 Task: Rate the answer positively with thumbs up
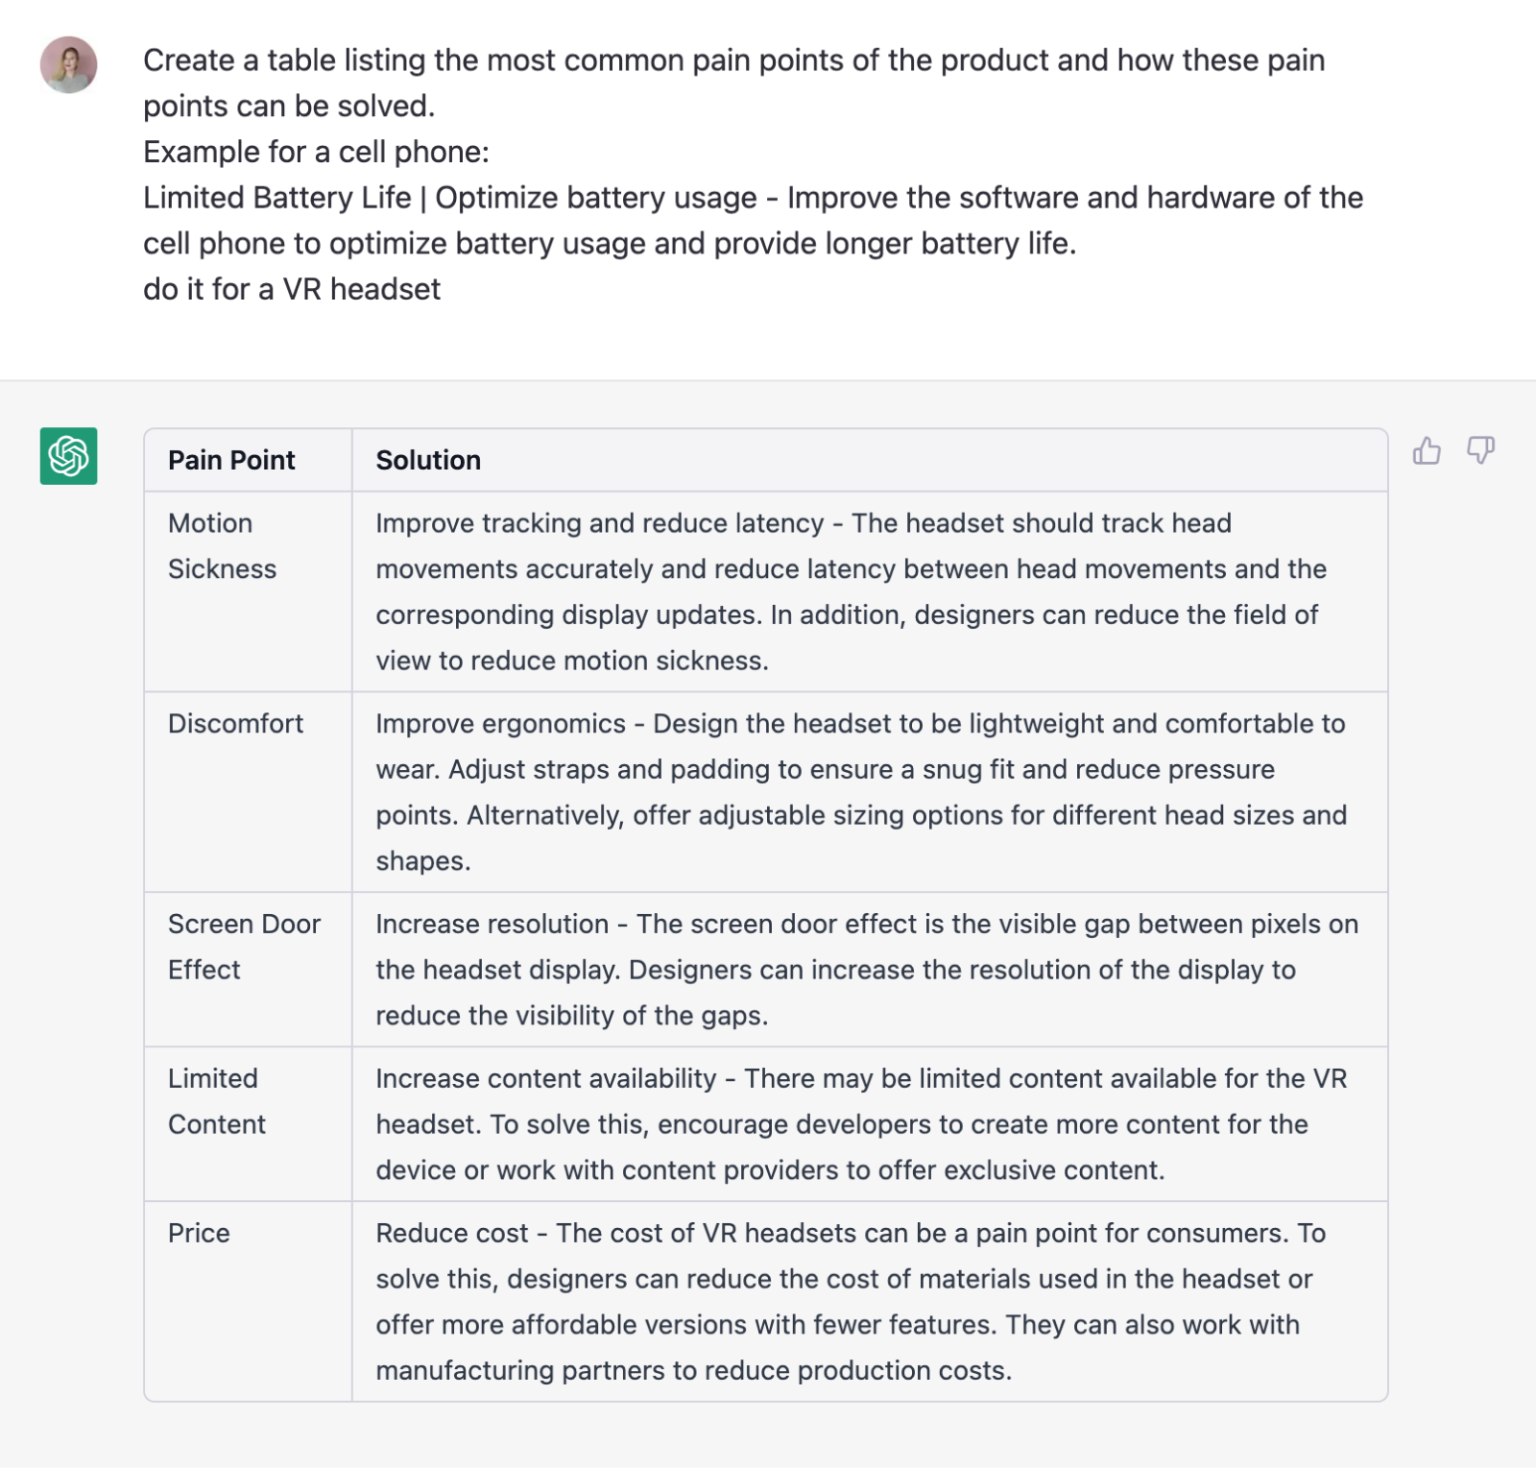(1427, 452)
